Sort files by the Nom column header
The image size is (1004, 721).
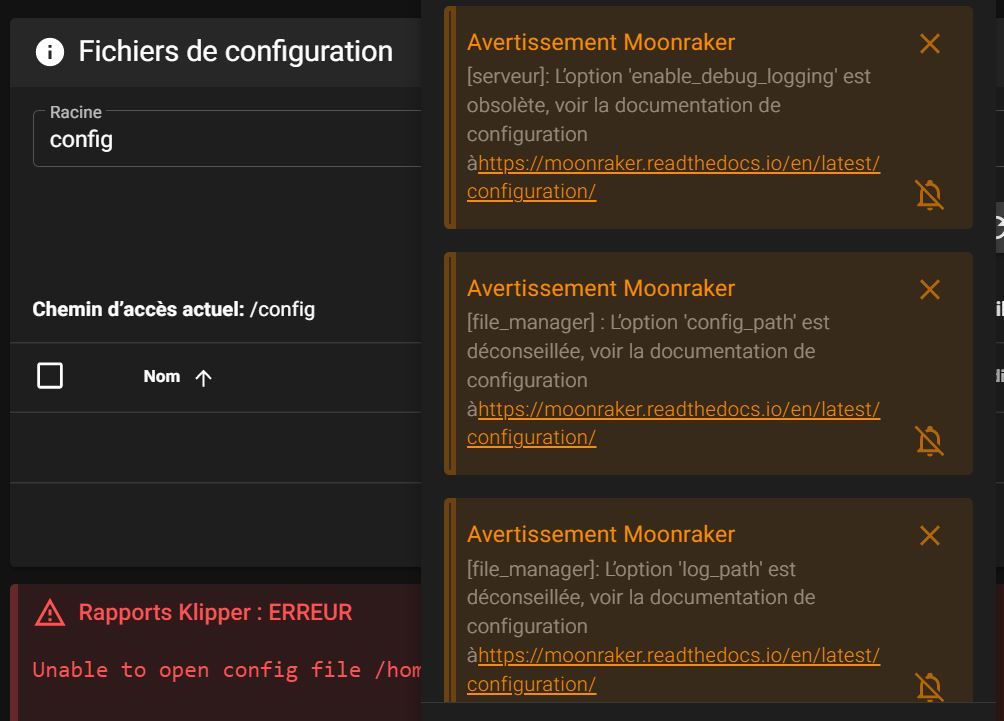(x=161, y=377)
